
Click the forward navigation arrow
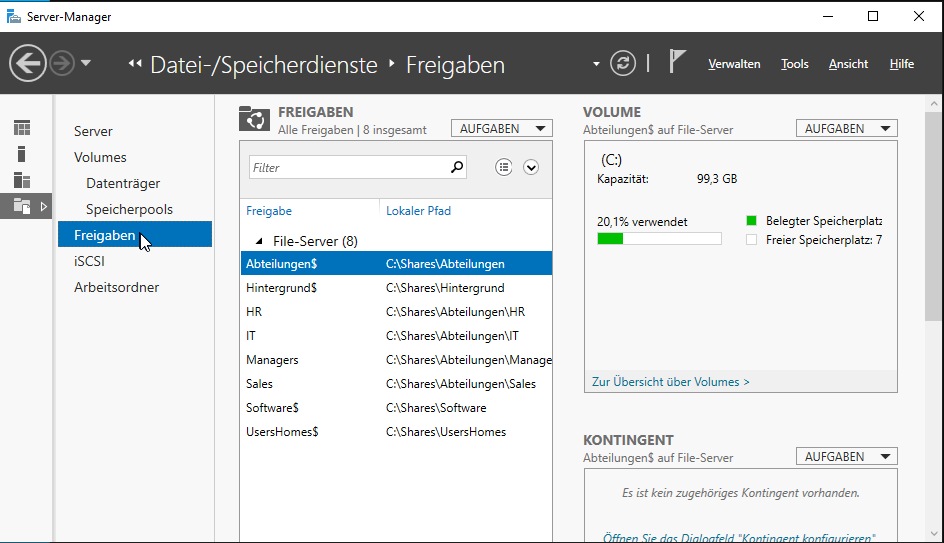pyautogui.click(x=61, y=63)
